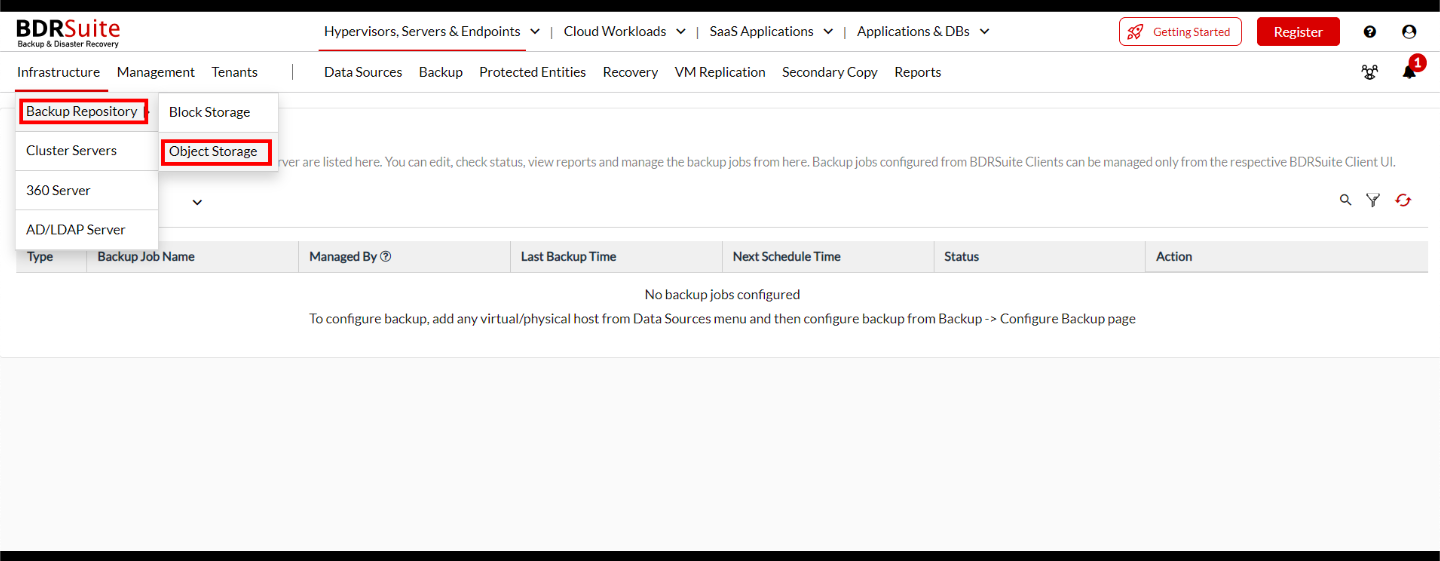
Task: Select Cluster Servers in the Infrastructure menu
Action: [x=87, y=151]
